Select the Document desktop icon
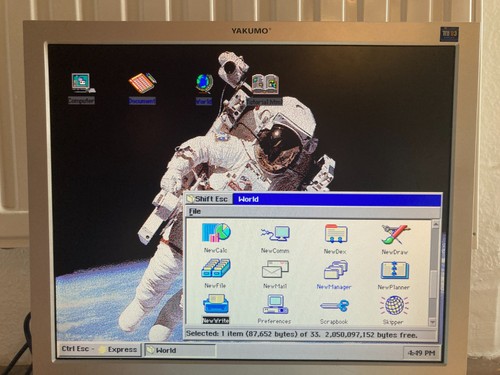The image size is (500, 375). coord(142,83)
